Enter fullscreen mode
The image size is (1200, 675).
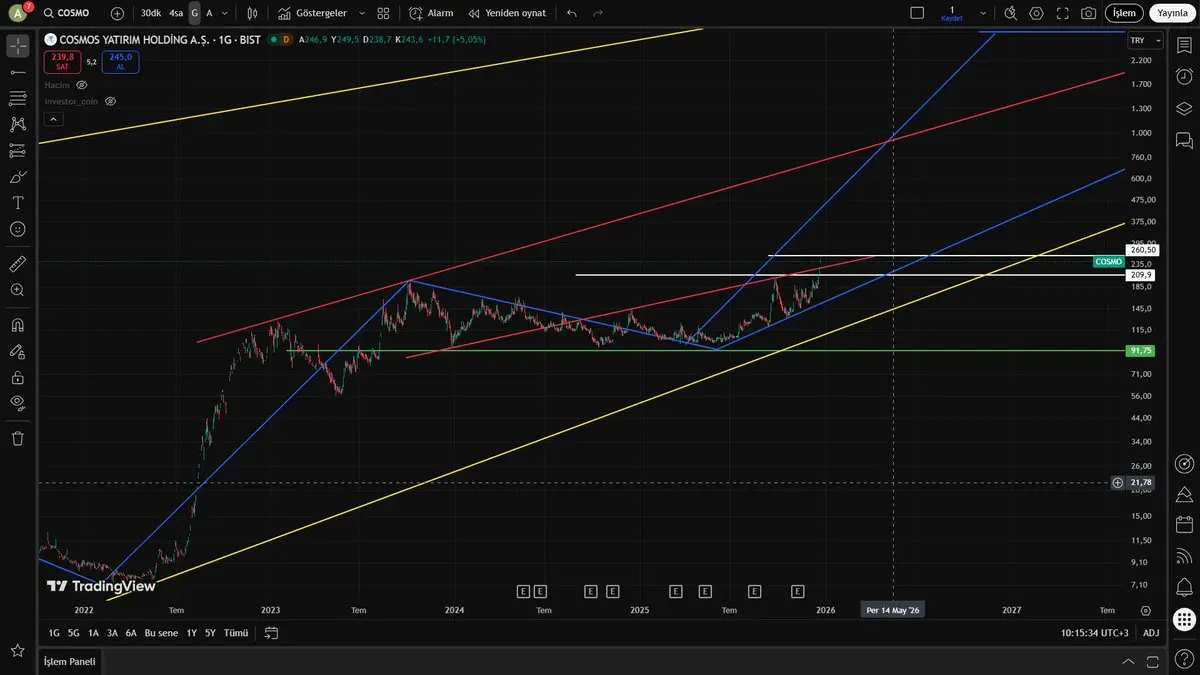tap(1062, 13)
